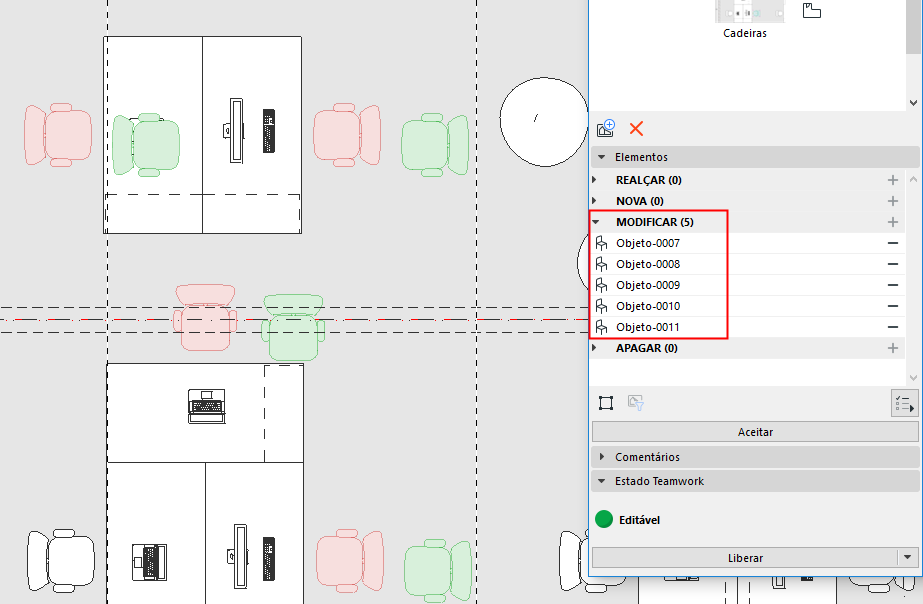The image size is (923, 604).
Task: Click the red X delete change icon
Action: (x=636, y=128)
